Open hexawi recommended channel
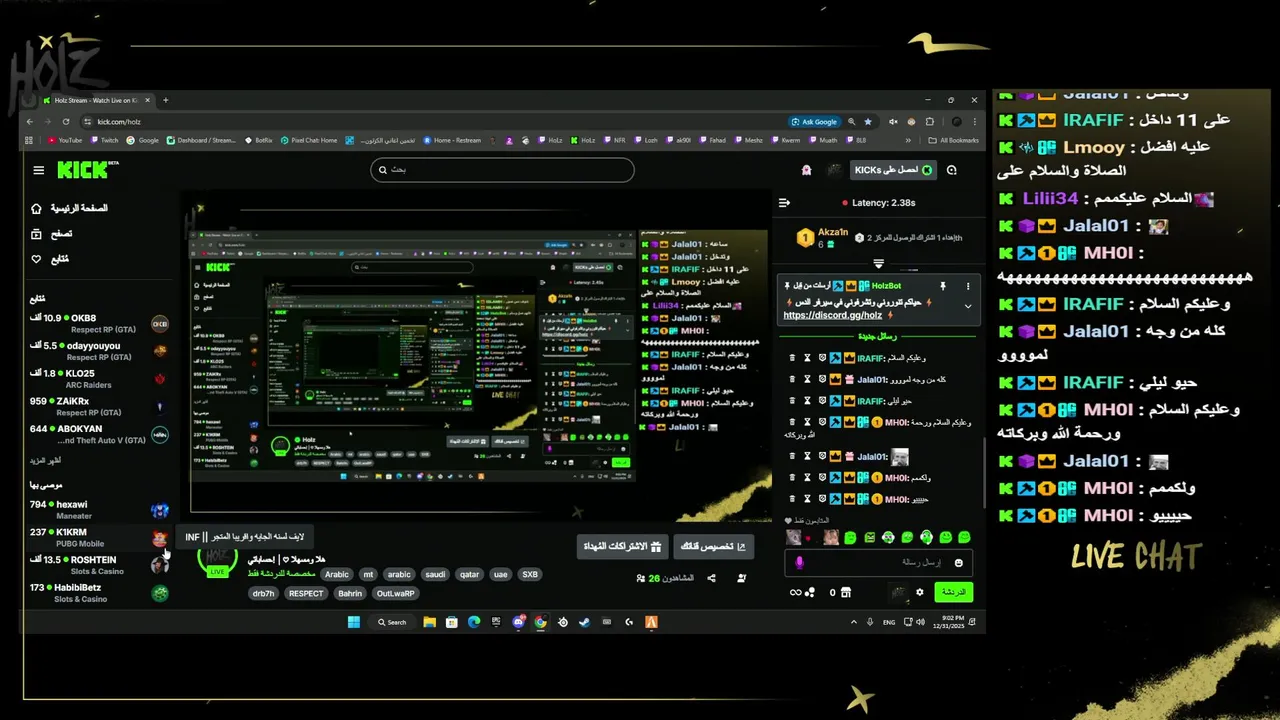The height and width of the screenshot is (720, 1280). click(99, 510)
